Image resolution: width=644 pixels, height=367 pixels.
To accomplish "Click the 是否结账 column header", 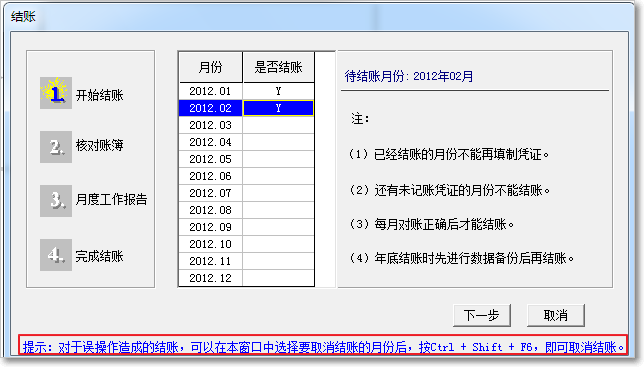I will [278, 67].
